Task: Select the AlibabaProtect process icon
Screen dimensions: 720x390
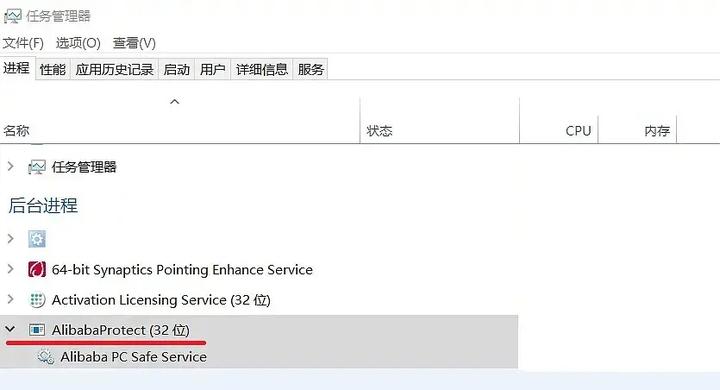Action: 37,330
